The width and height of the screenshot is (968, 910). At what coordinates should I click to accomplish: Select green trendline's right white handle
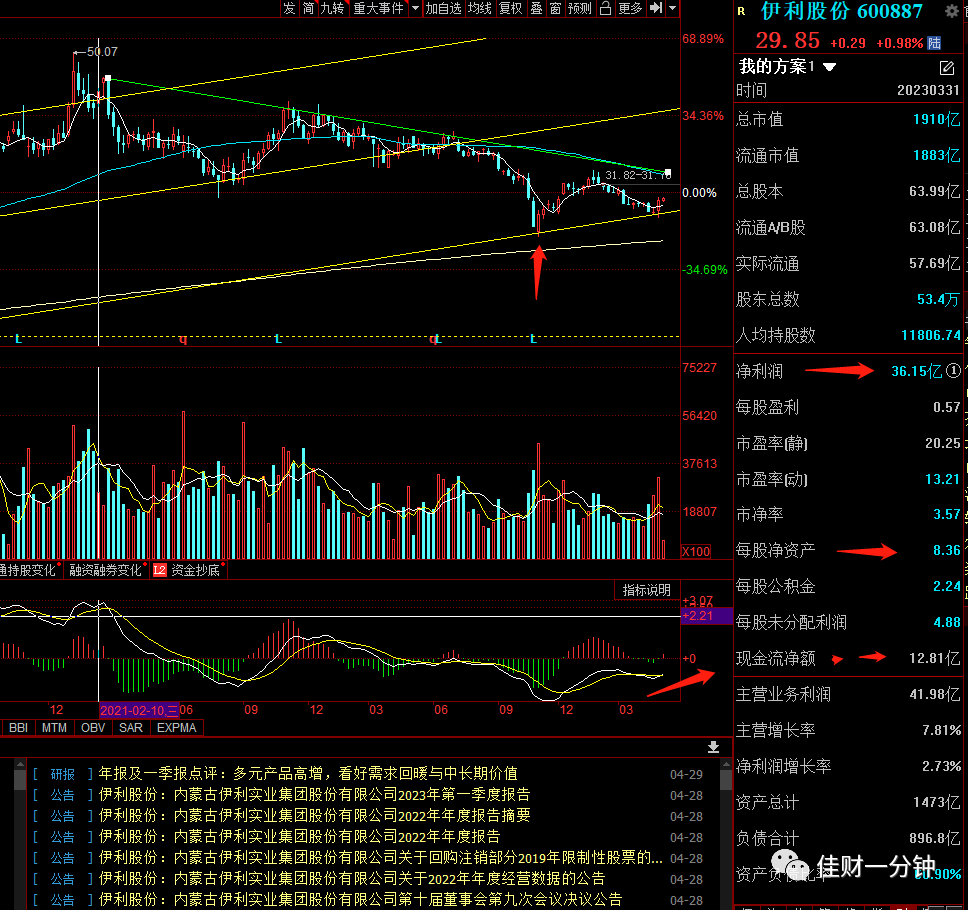(667, 172)
